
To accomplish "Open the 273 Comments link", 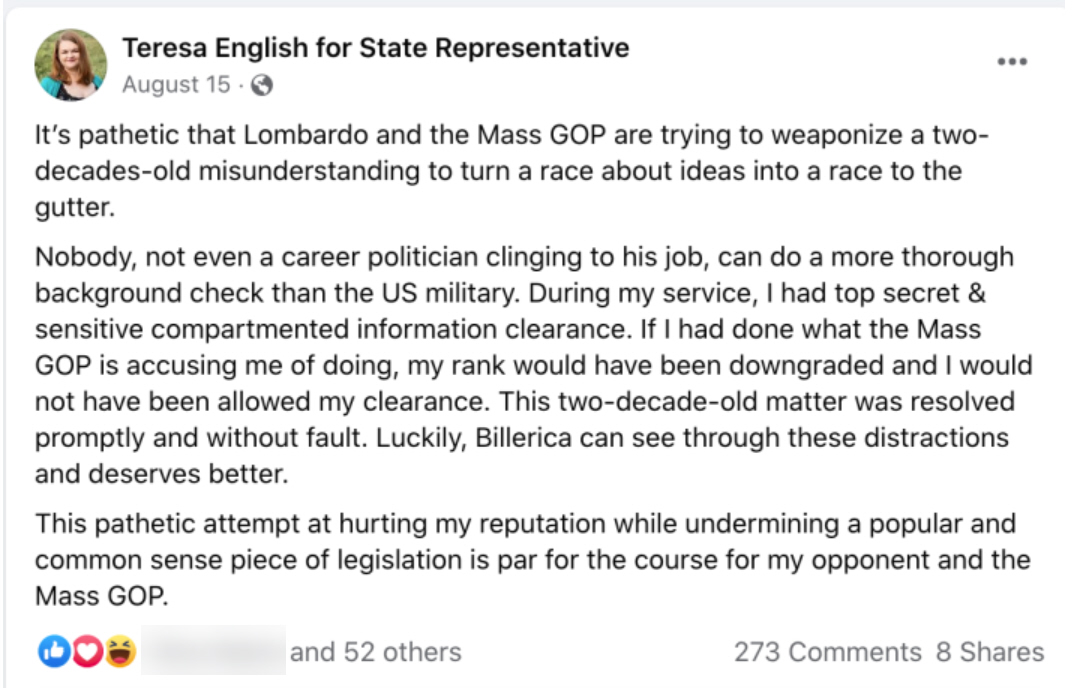I will 827,653.
